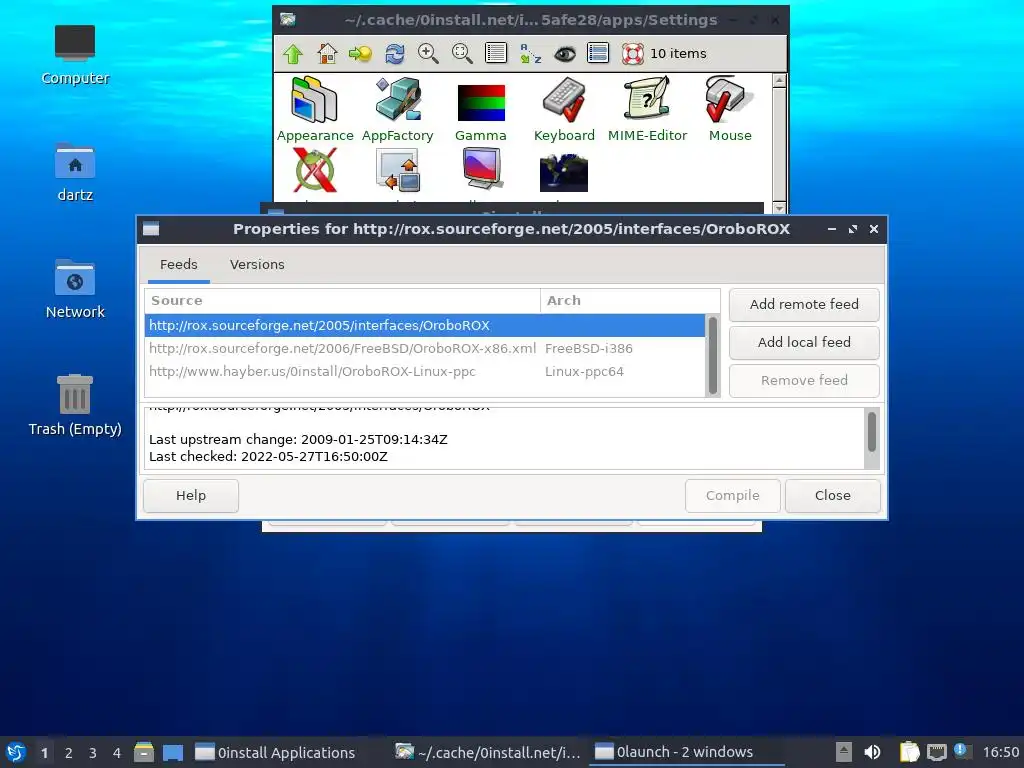Open the Appearance settings app
This screenshot has width=1024, height=768.
pos(315,109)
